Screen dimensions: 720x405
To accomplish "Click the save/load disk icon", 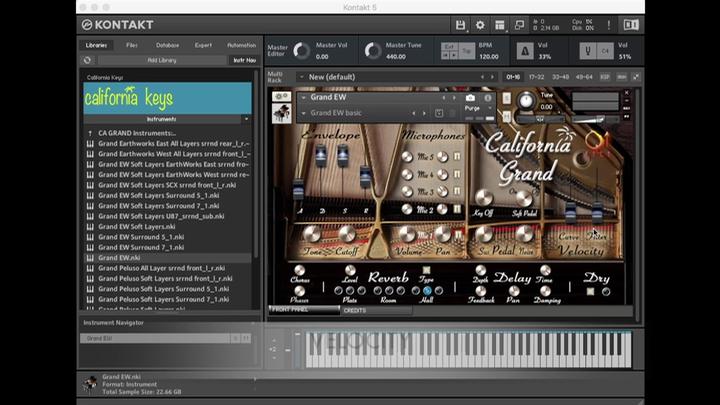I will point(460,25).
